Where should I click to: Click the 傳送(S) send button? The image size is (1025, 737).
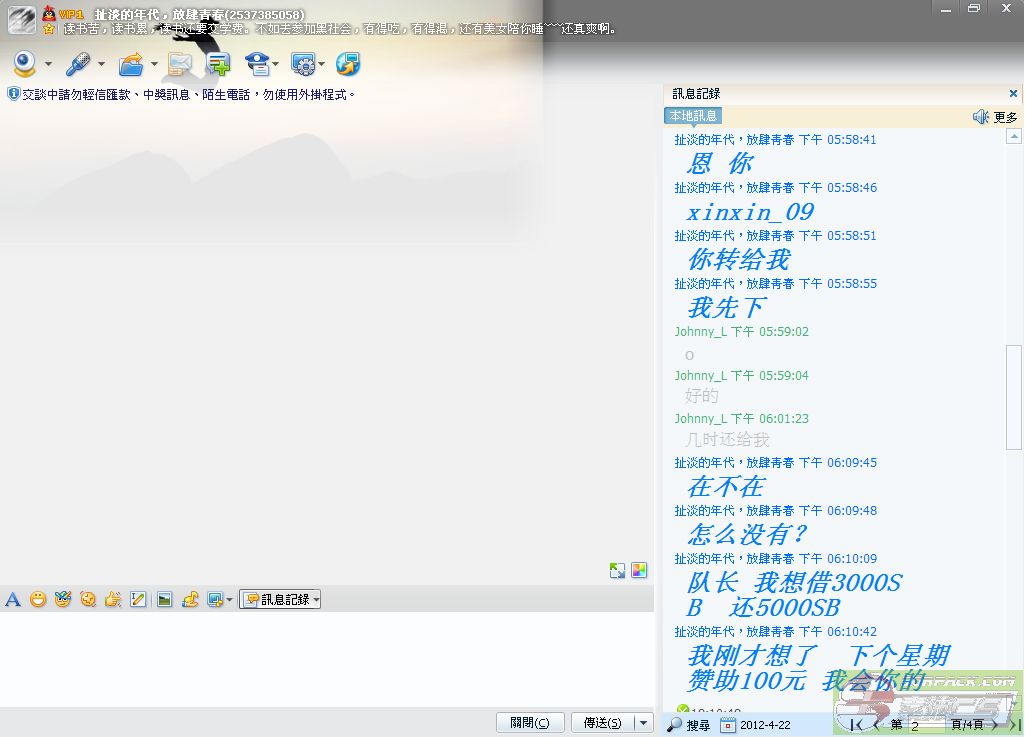coord(602,723)
